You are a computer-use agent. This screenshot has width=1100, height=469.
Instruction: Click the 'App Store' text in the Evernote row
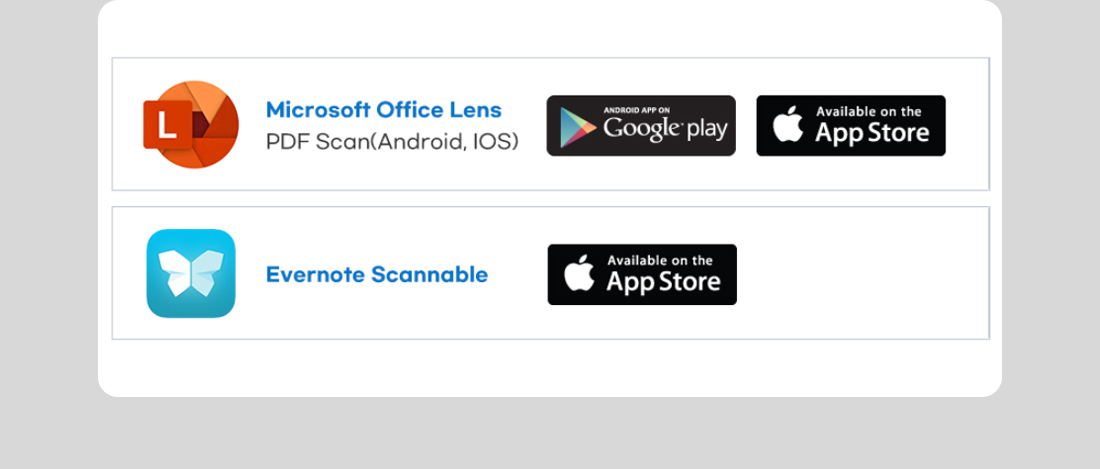coord(663,282)
